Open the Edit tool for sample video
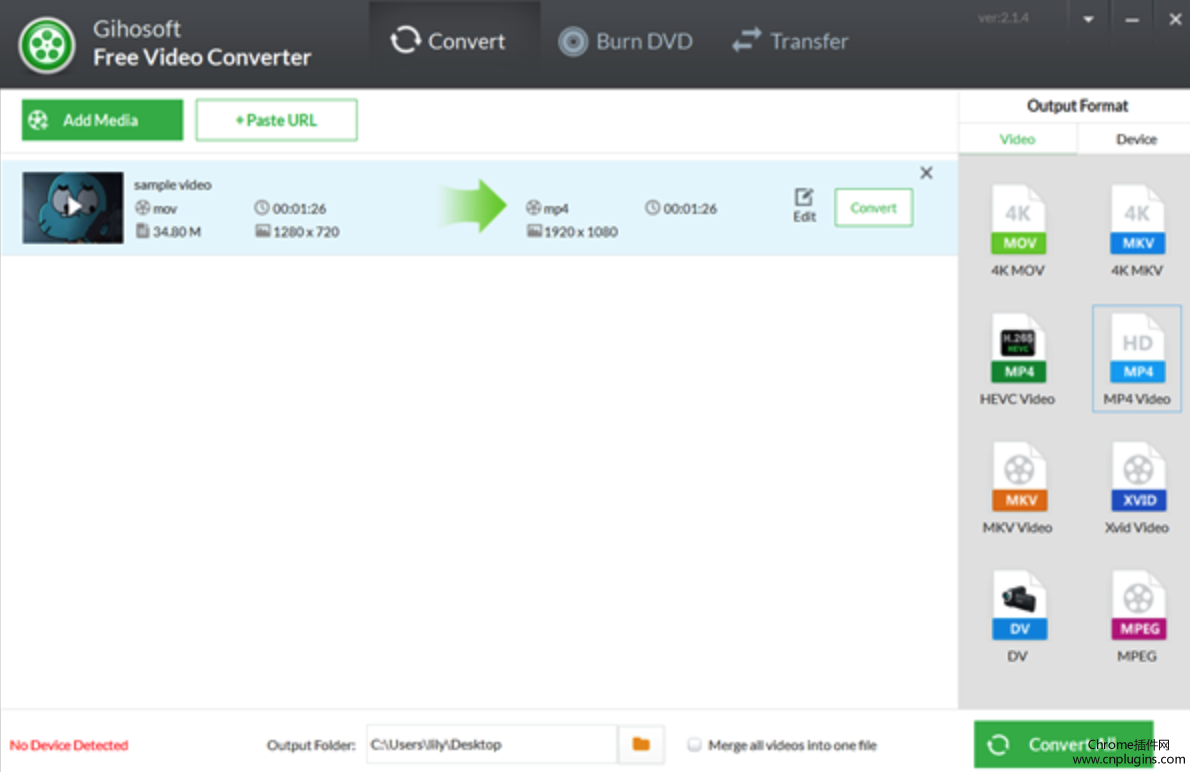The height and width of the screenshot is (772, 1190). click(804, 205)
